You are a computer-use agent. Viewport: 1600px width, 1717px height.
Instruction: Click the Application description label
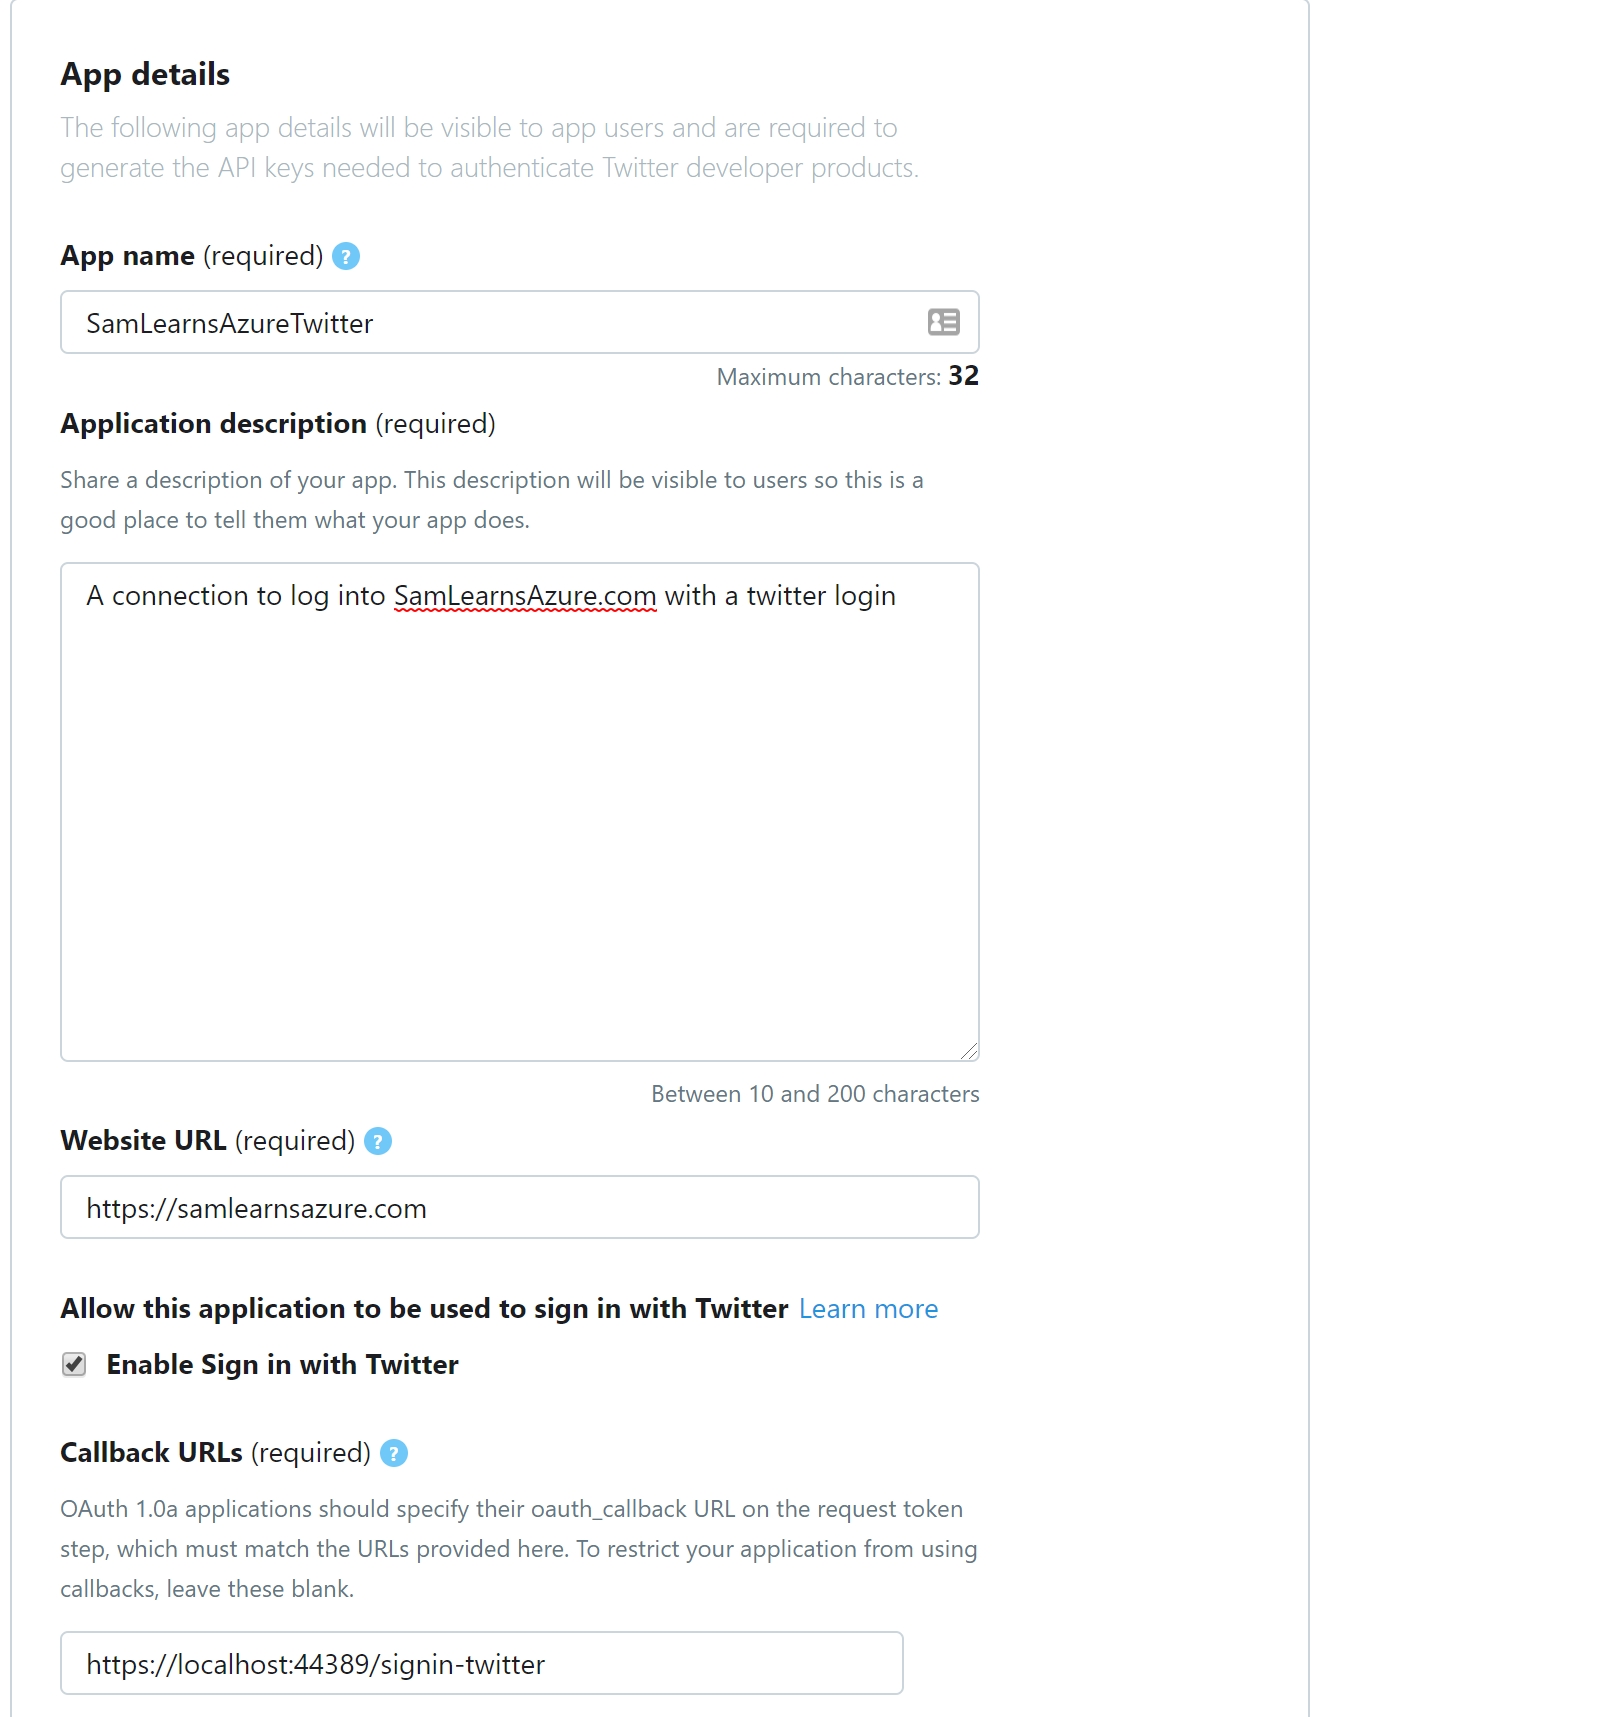278,424
